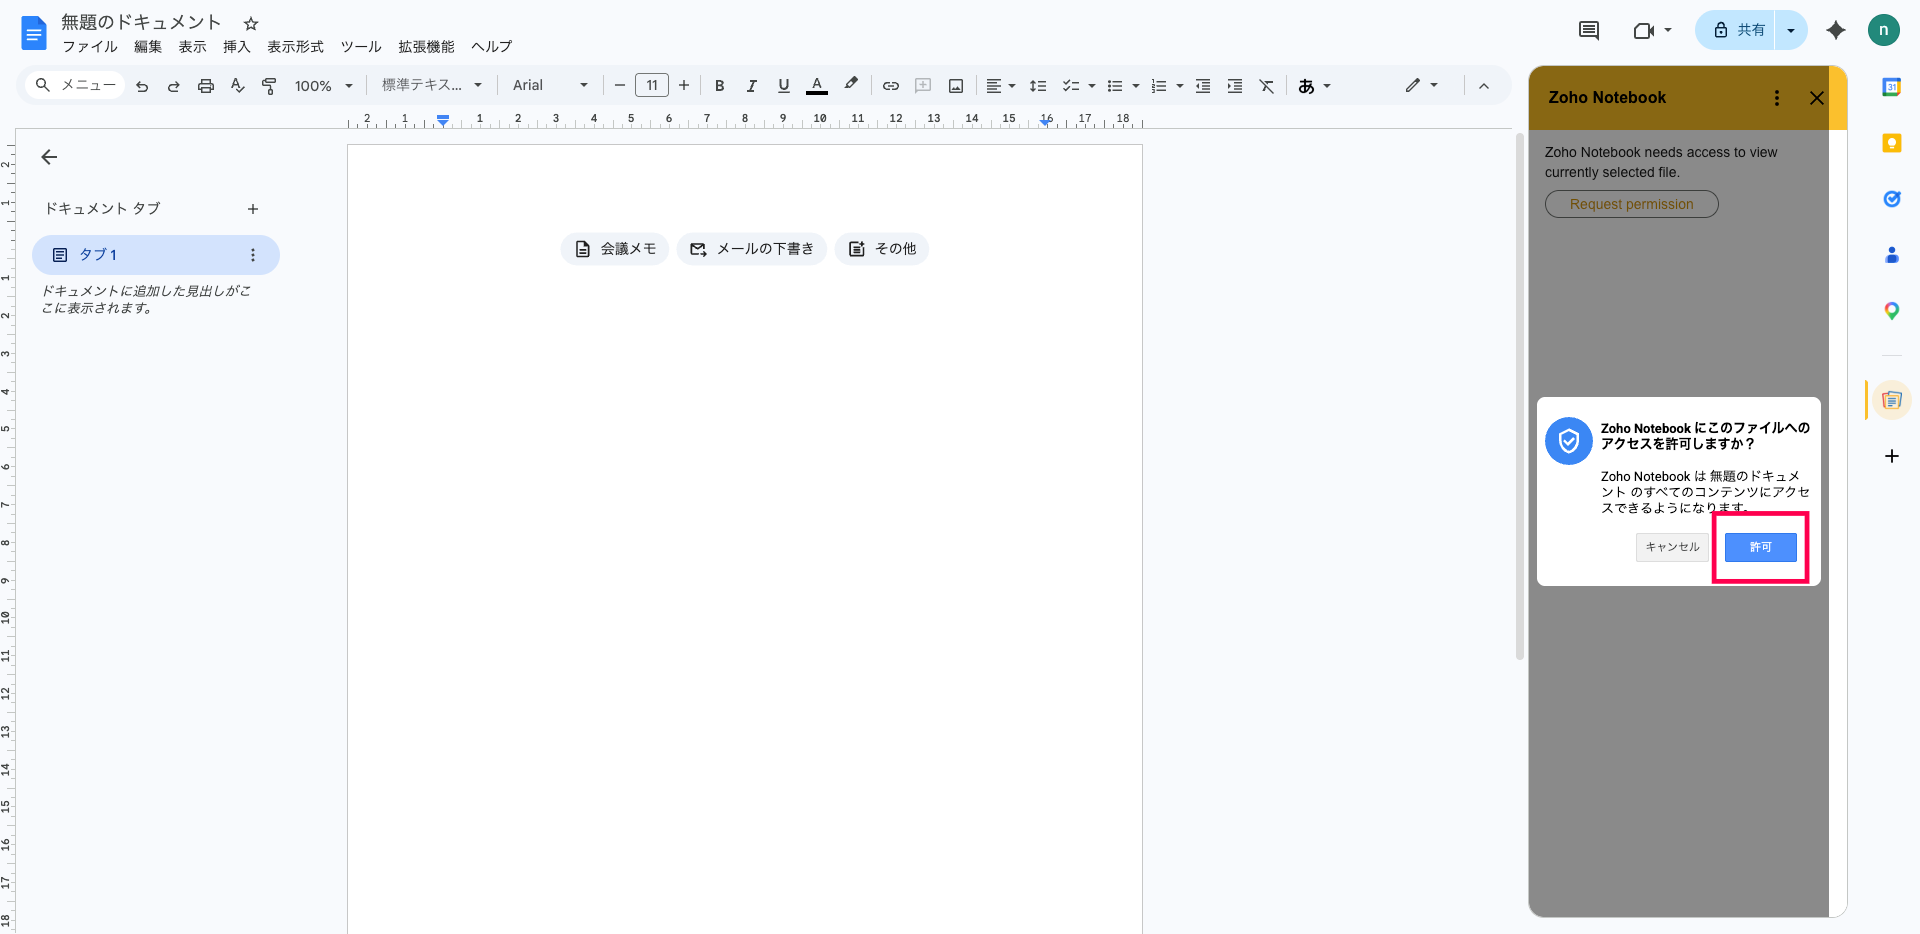Open the Arial font dropdown
Viewport: 1920px width, 934px height.
click(x=549, y=86)
